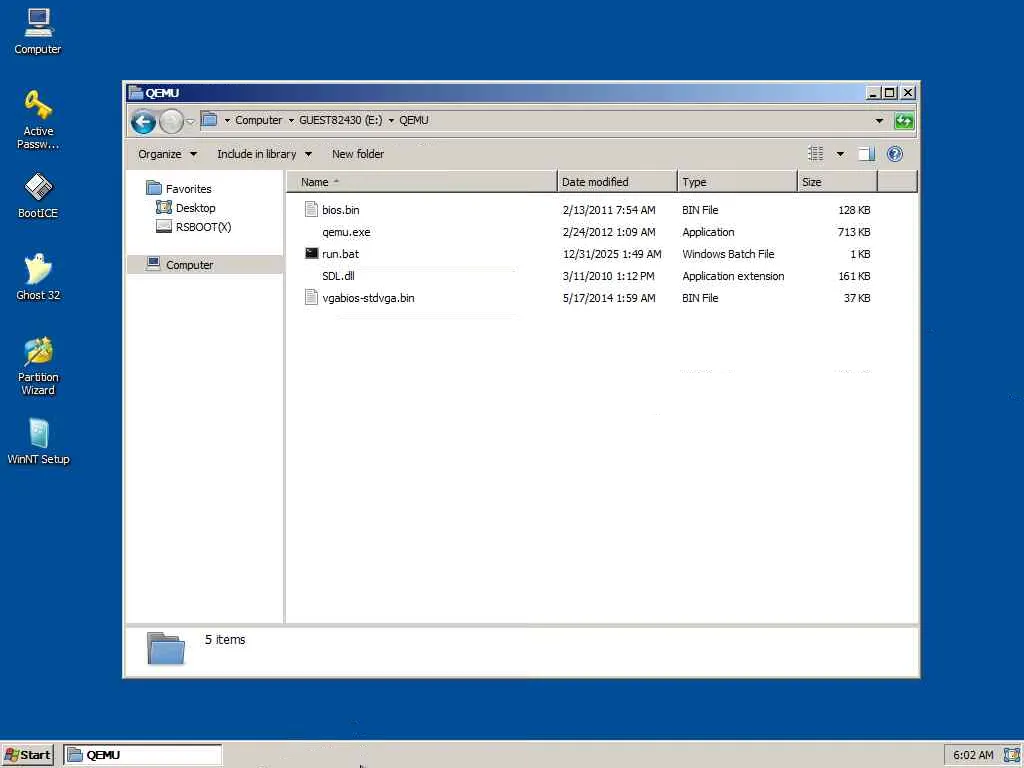Launch Ghost 32 desktop icon
Viewport: 1024px width, 768px height.
tap(38, 277)
